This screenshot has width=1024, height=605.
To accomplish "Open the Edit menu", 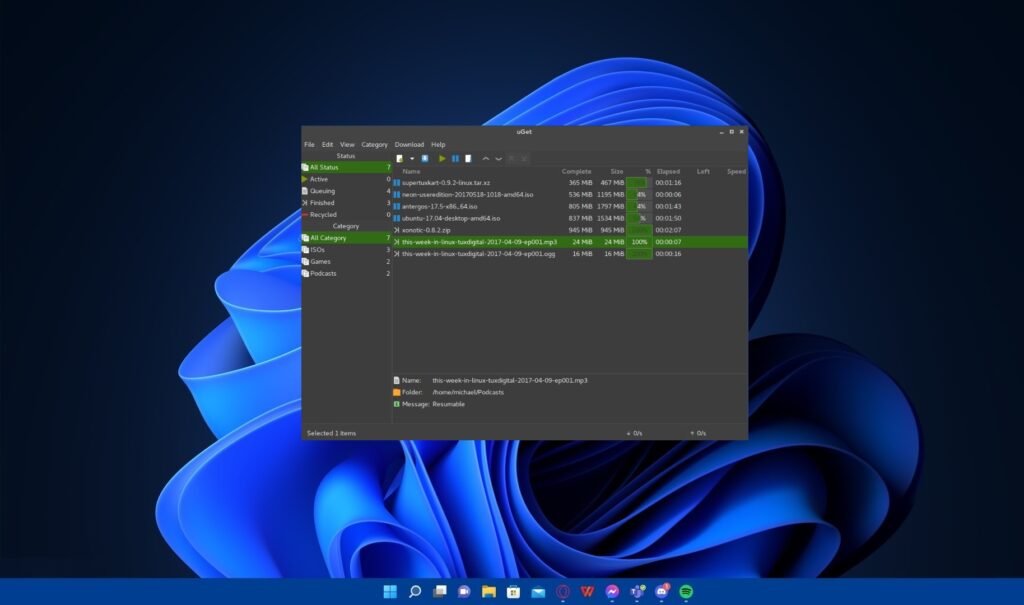I will point(327,144).
